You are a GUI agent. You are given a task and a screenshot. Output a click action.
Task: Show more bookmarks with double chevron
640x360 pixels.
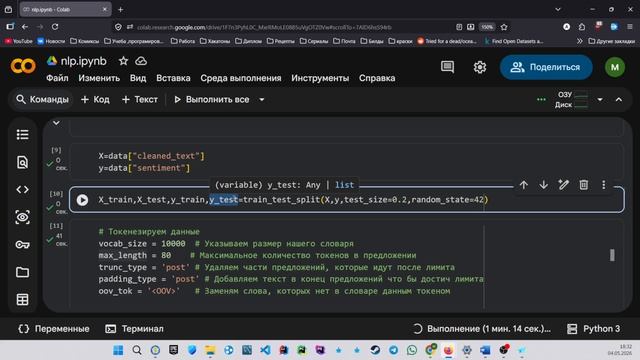click(579, 41)
